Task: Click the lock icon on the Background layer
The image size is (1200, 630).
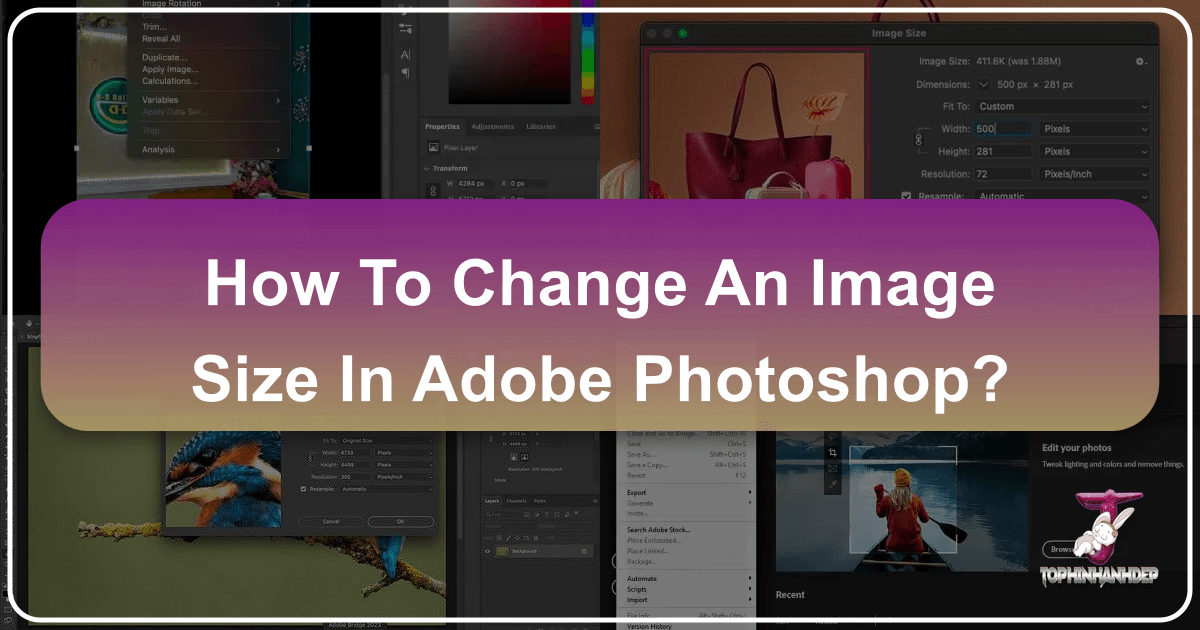Action: pos(585,551)
